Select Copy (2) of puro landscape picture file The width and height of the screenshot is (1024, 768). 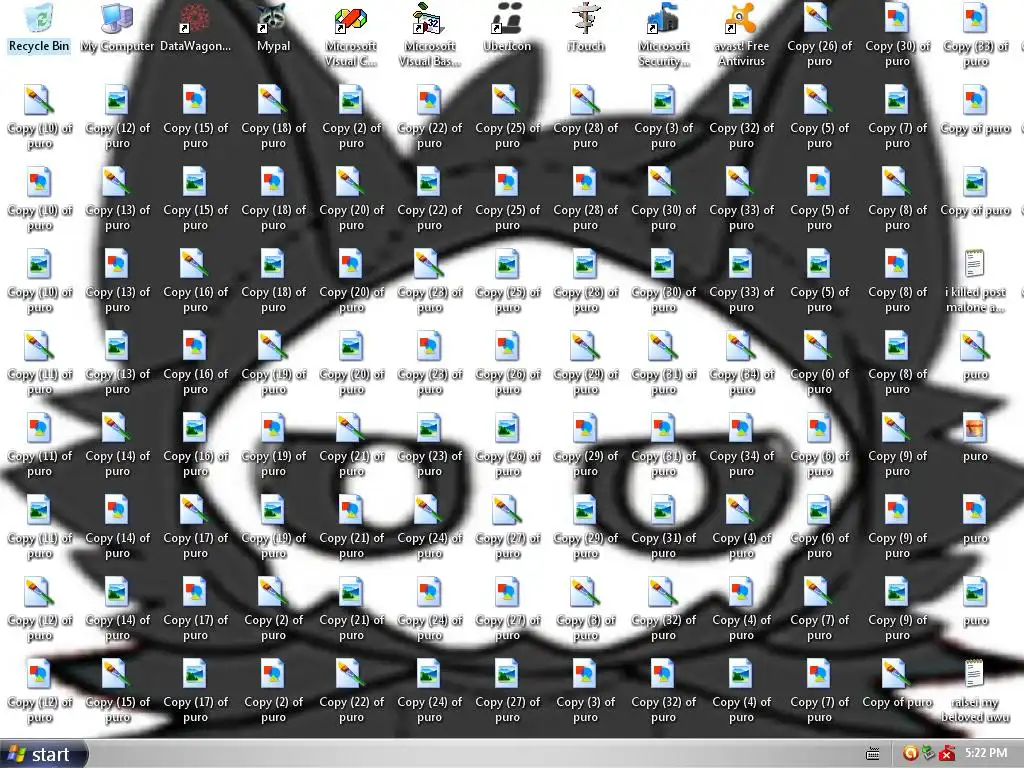[x=351, y=117]
